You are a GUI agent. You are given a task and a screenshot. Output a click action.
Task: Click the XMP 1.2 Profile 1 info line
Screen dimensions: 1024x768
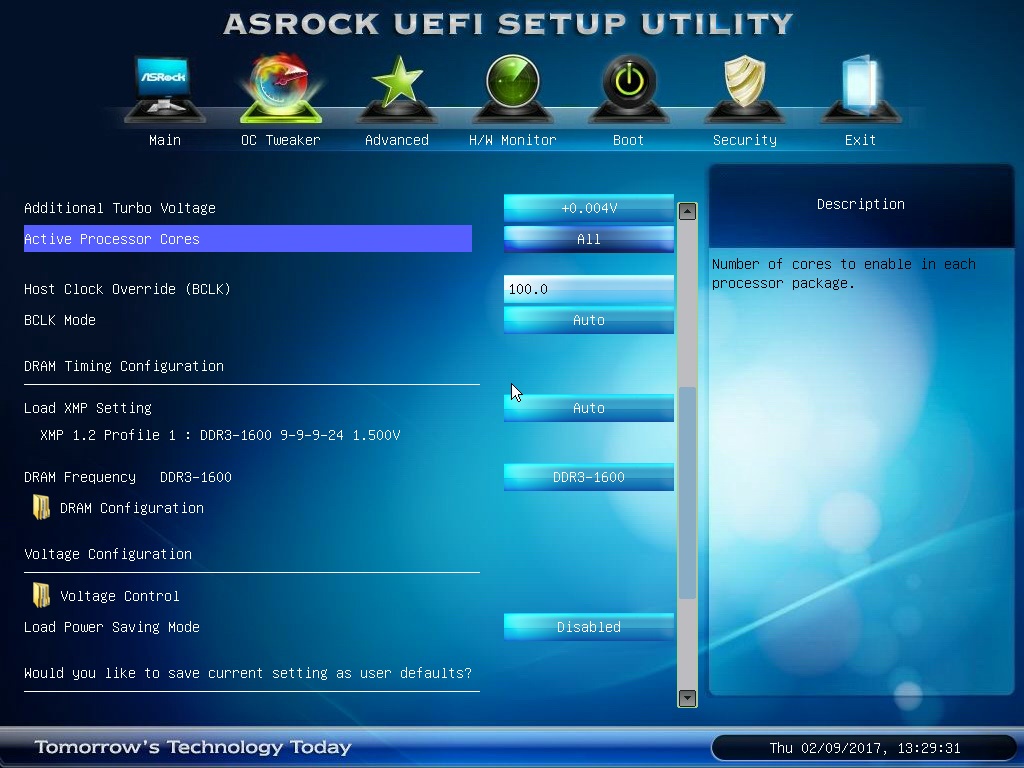[x=220, y=435]
